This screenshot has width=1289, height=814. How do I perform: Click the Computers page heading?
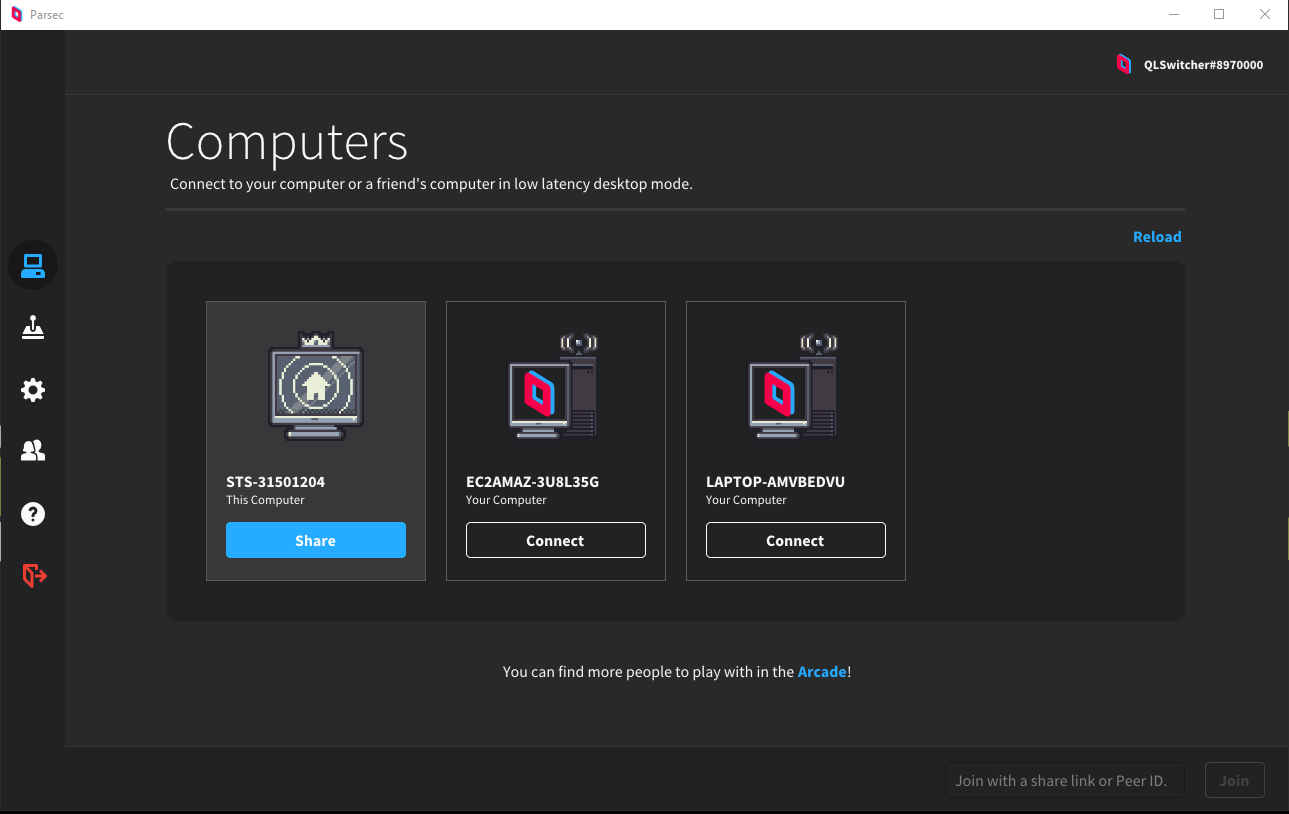tap(287, 142)
